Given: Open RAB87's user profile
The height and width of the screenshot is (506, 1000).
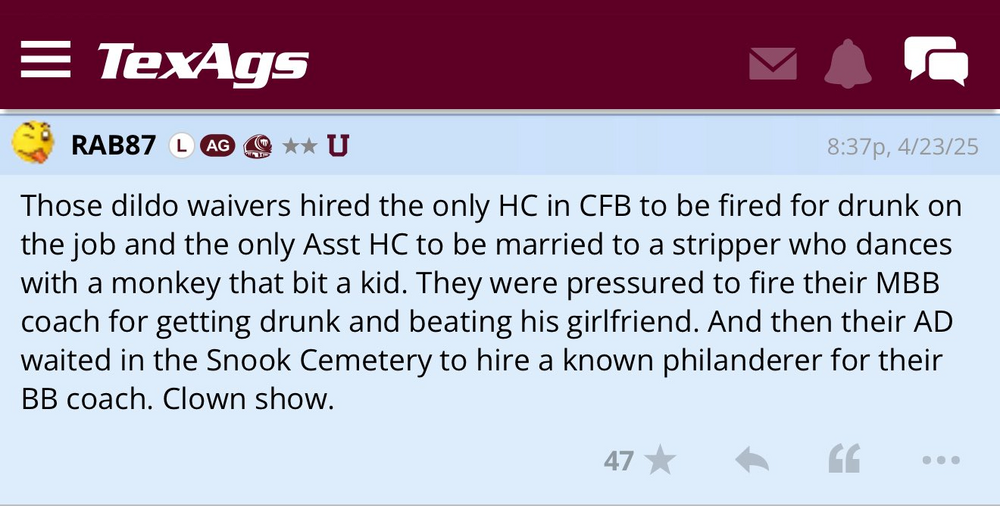Looking at the screenshot, I should [x=113, y=146].
